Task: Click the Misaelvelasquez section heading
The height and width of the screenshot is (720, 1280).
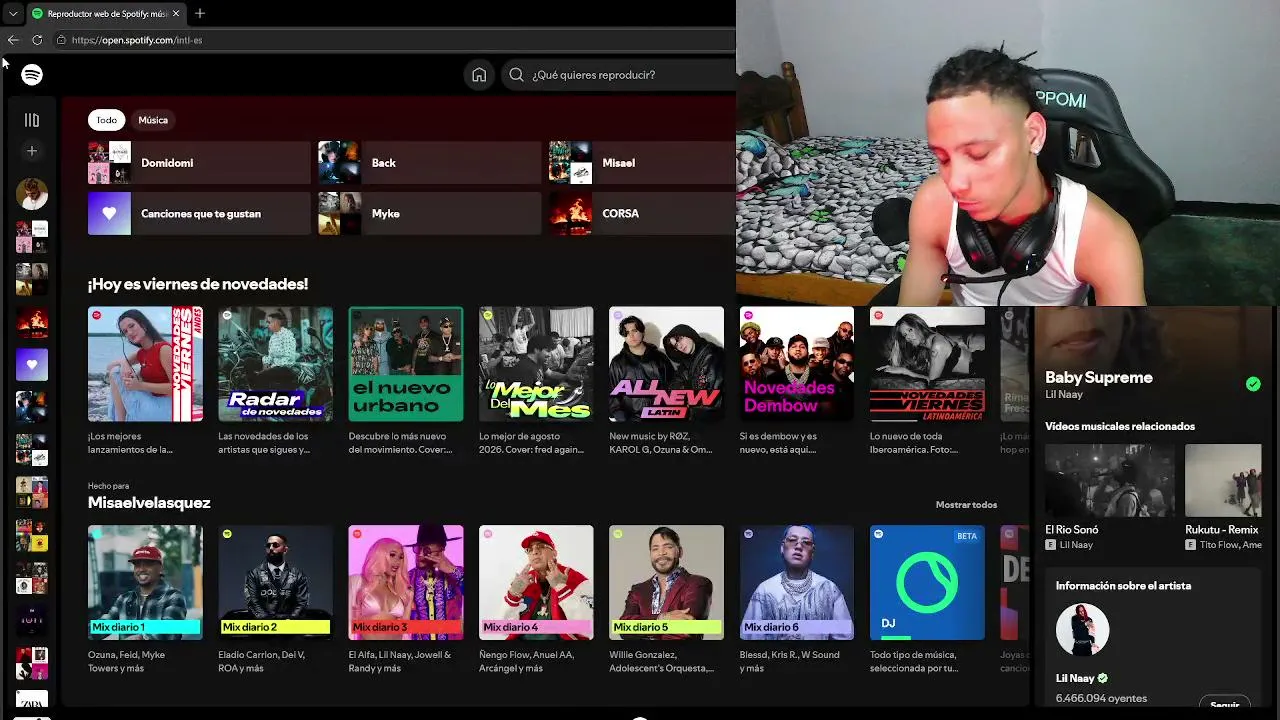Action: 149,503
